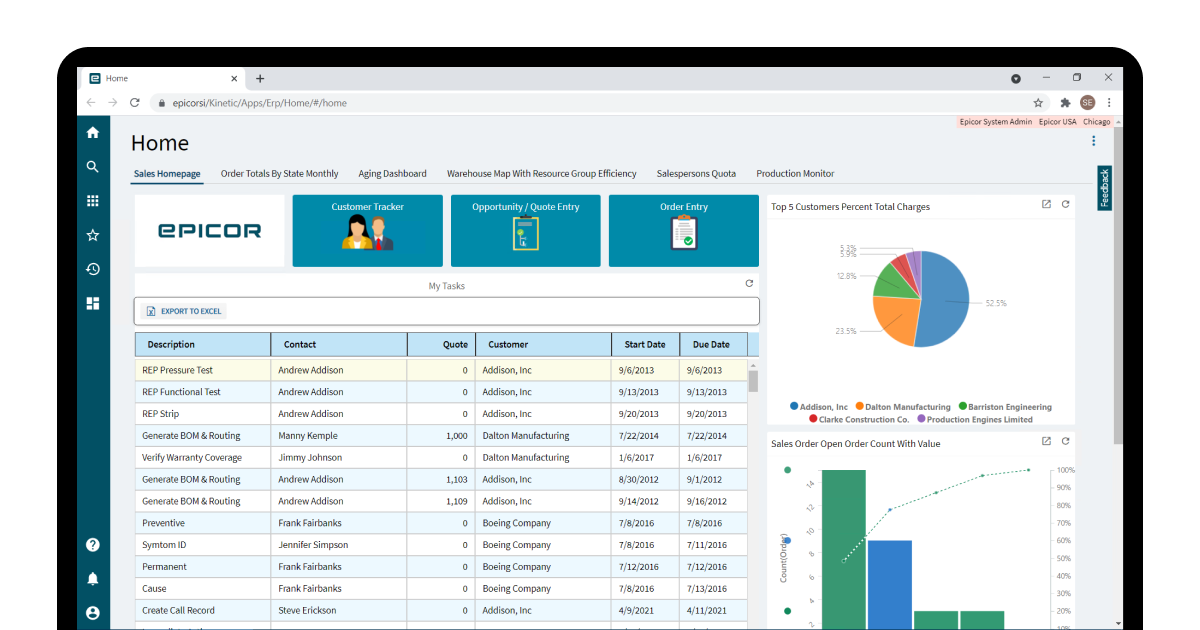Screen dimensions: 1200x630
Task: Open the Home icon in left sidebar
Action: point(93,133)
